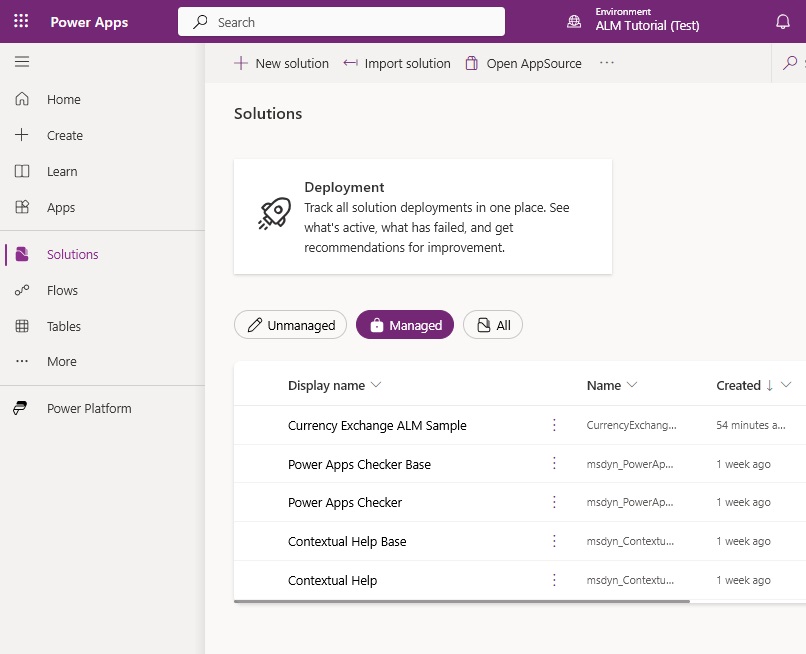Viewport: 806px width, 654px height.
Task: Click the Apps grid icon
Action: click(22, 207)
